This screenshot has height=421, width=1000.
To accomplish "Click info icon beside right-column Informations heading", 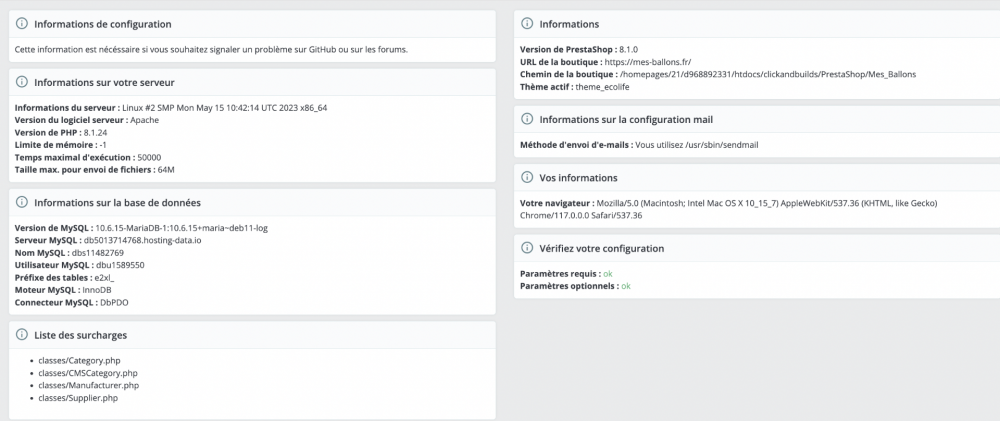I will pyautogui.click(x=527, y=24).
